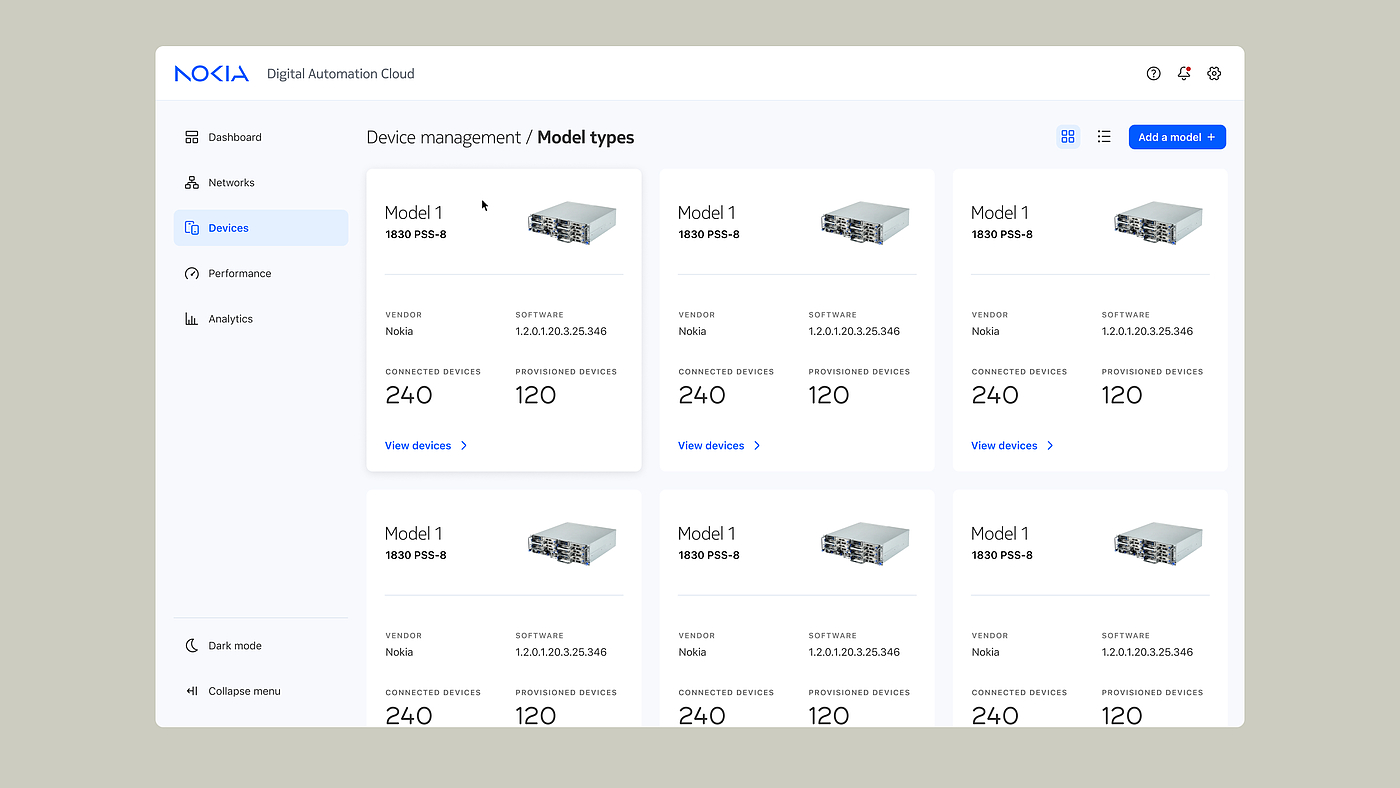This screenshot has width=1400, height=788.
Task: Open the settings gear icon
Action: pyautogui.click(x=1214, y=73)
